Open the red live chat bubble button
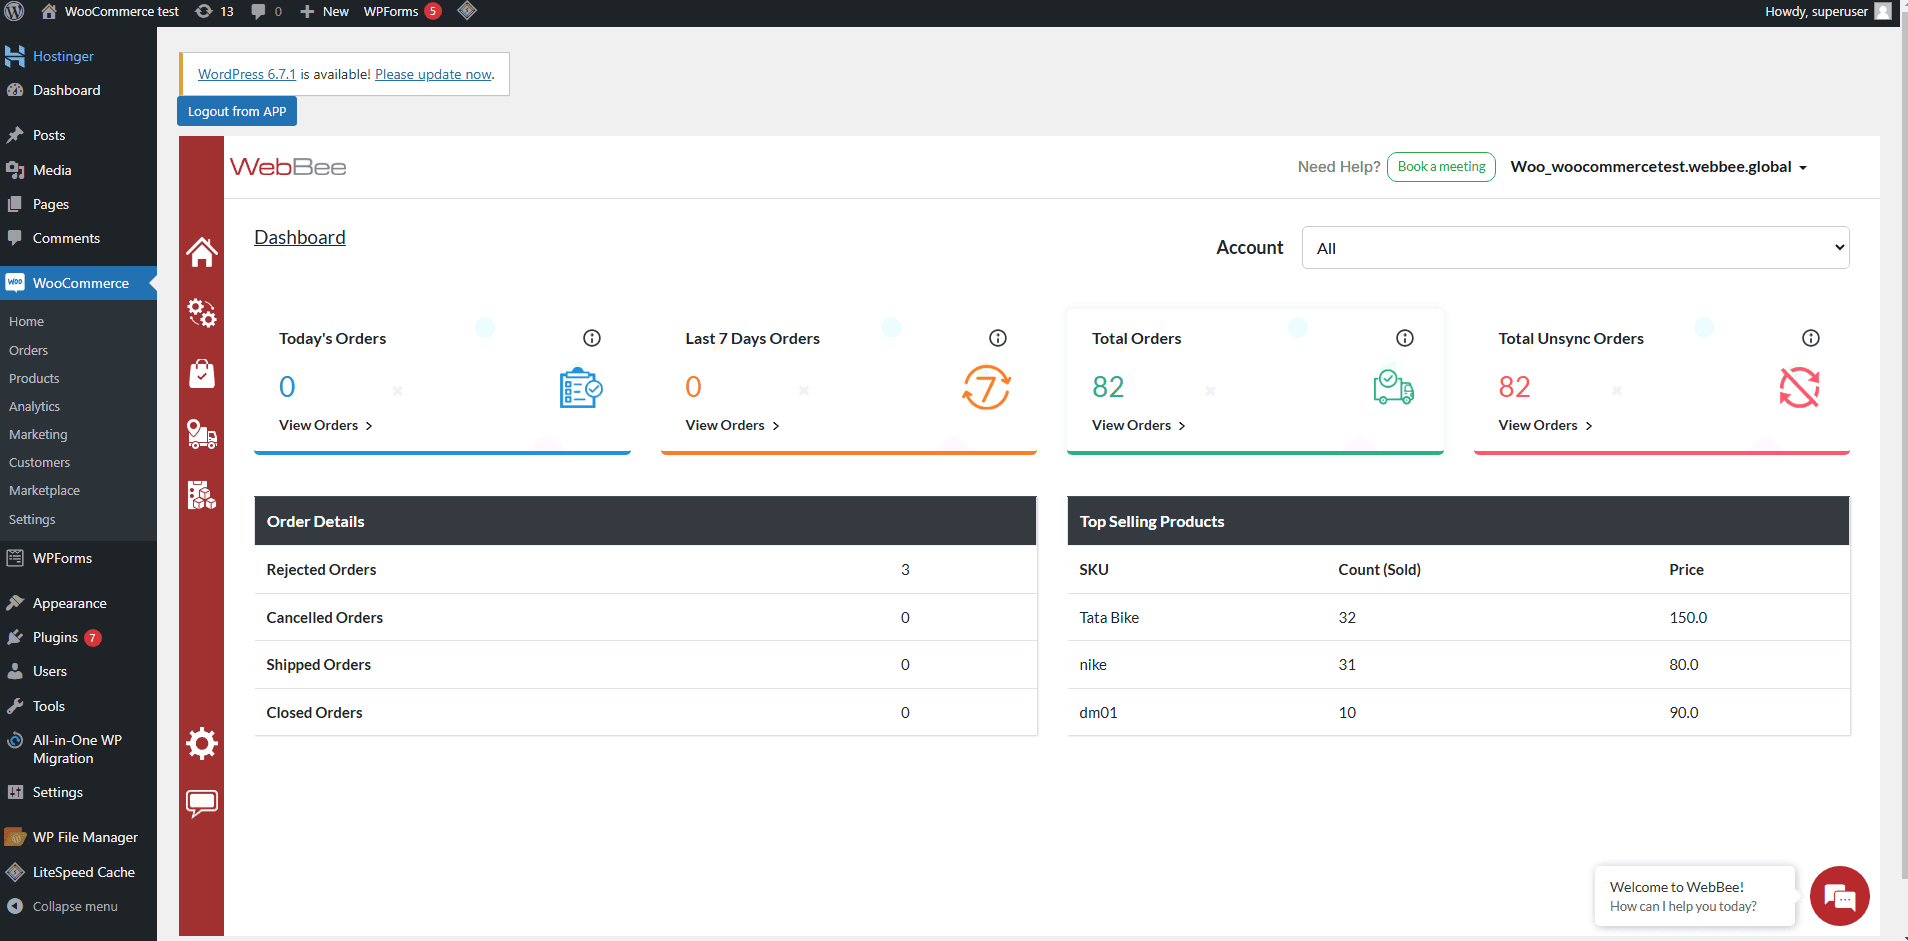Screen dimensions: 1908x941 1839,896
